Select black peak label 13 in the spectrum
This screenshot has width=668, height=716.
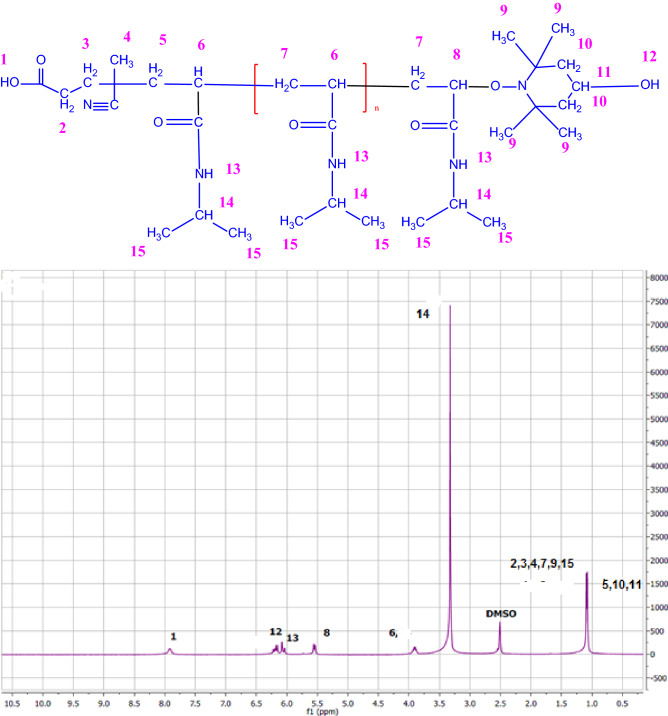292,637
